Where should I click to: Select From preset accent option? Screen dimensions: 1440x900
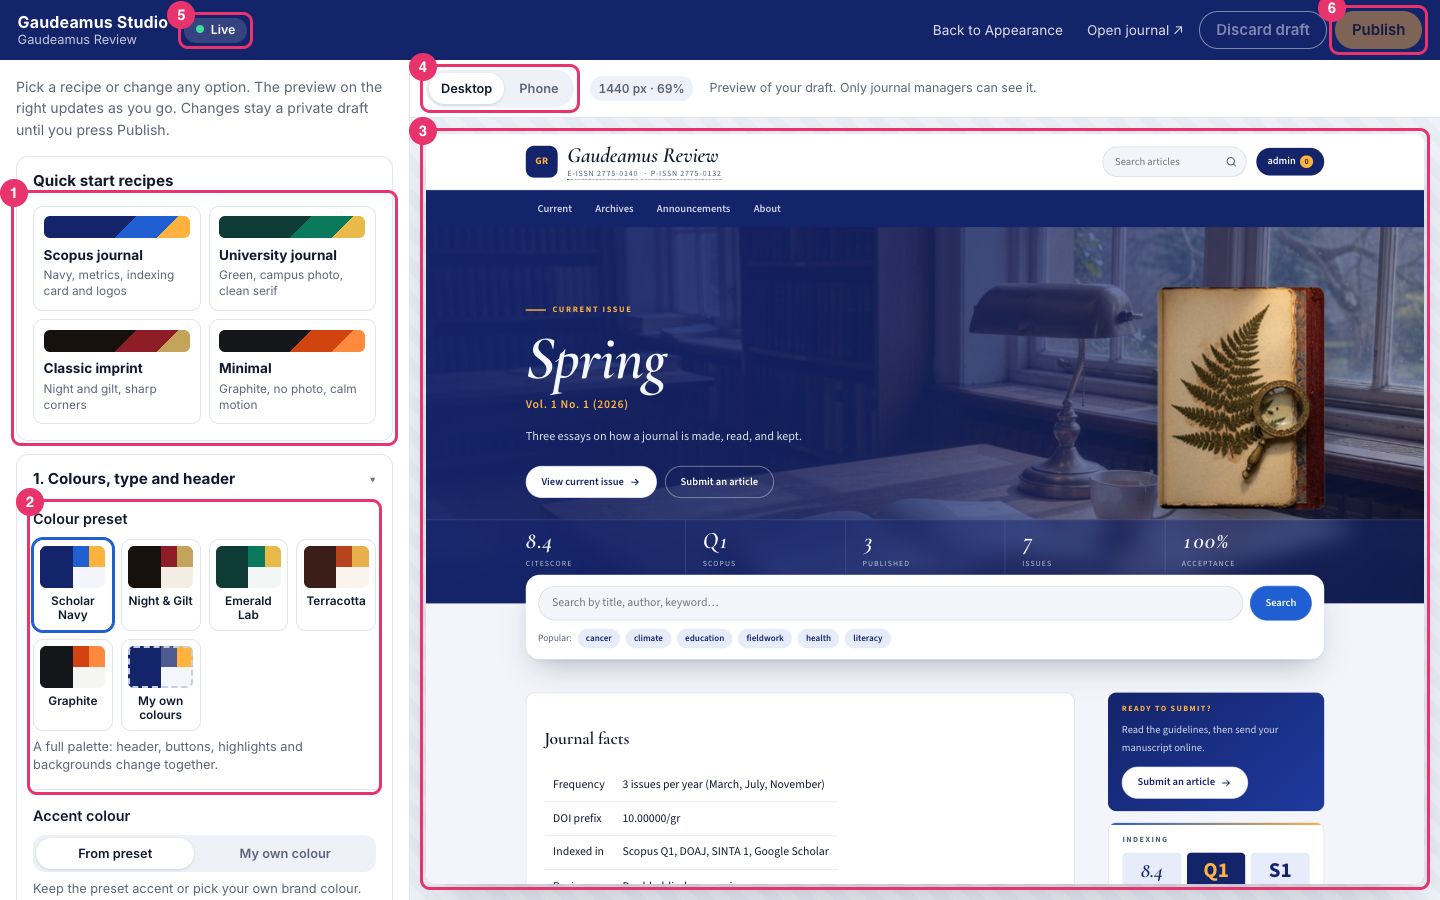pyautogui.click(x=115, y=853)
